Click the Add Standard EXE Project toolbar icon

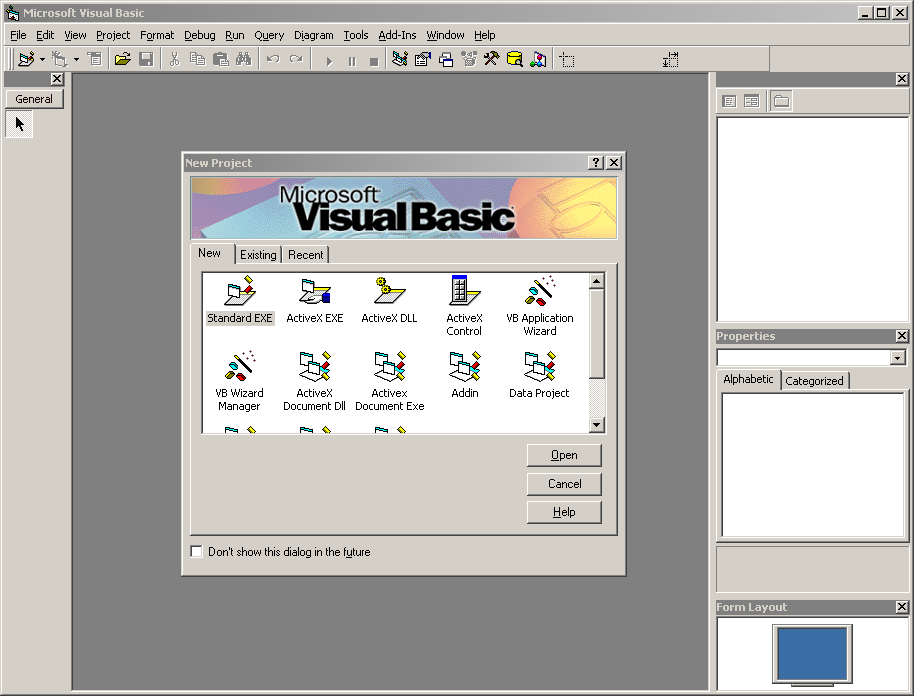pos(26,59)
